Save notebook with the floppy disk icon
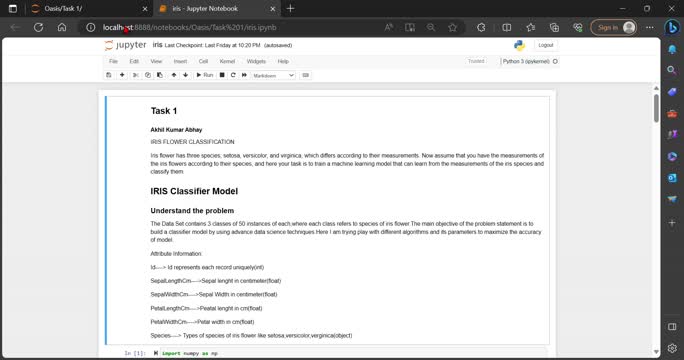 coord(109,75)
